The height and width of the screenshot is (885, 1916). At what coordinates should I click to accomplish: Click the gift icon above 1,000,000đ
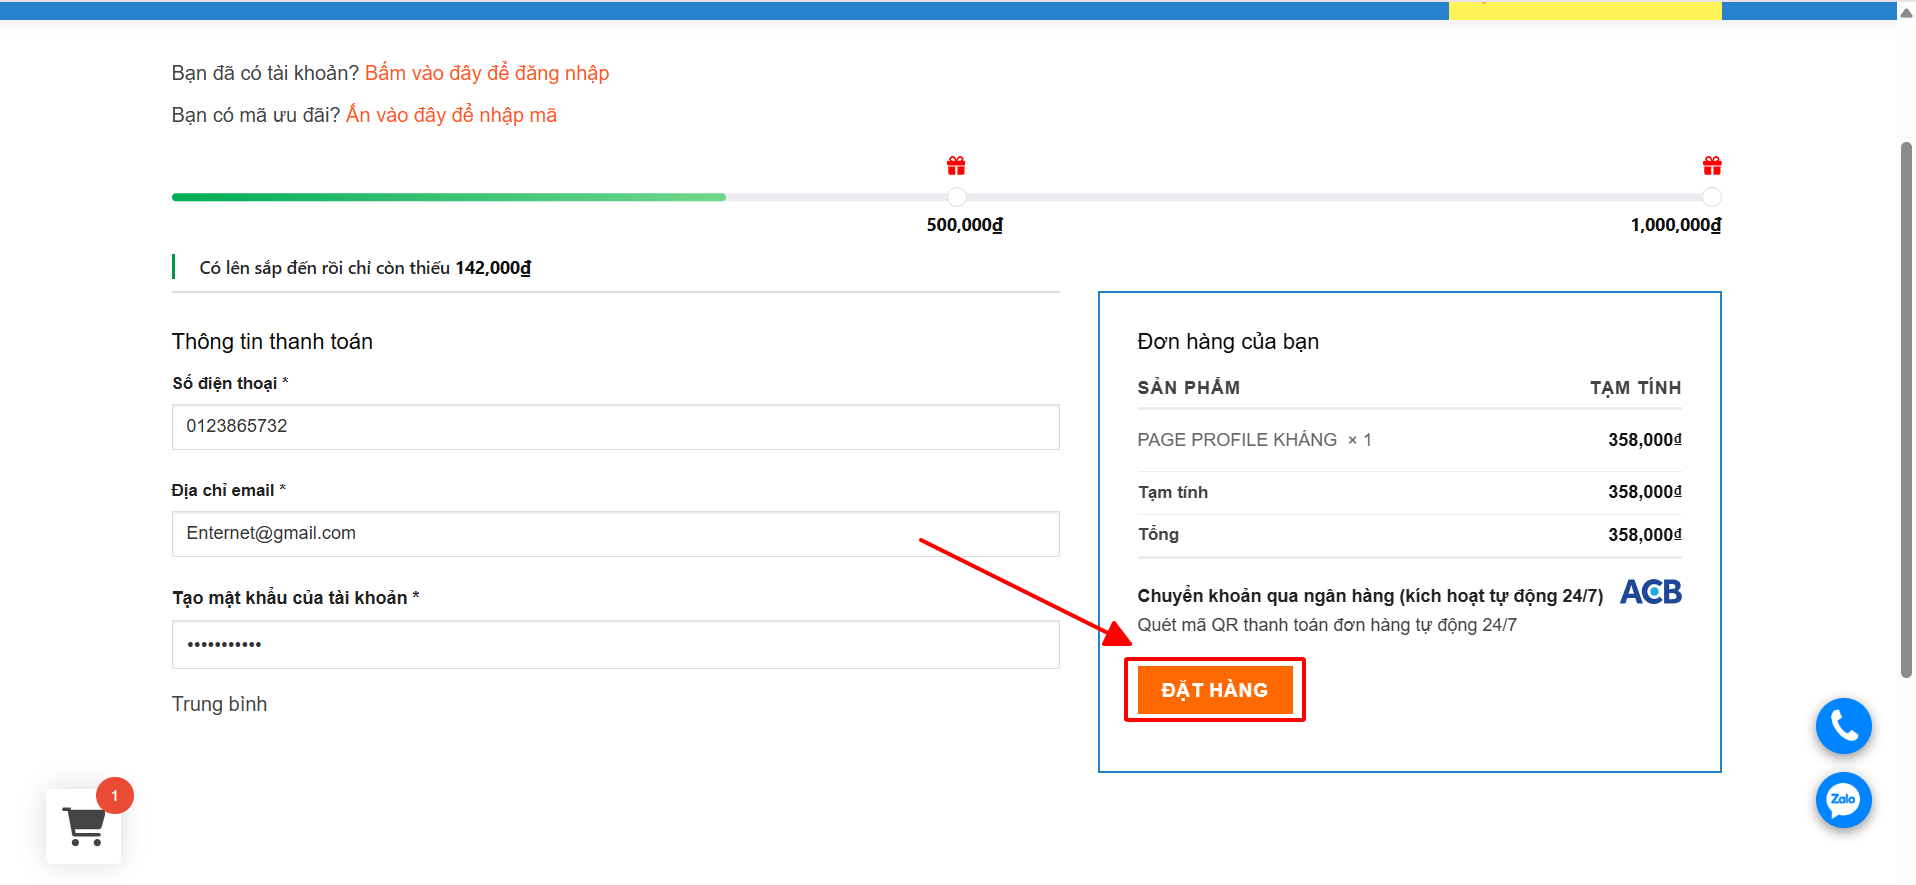tap(1712, 166)
